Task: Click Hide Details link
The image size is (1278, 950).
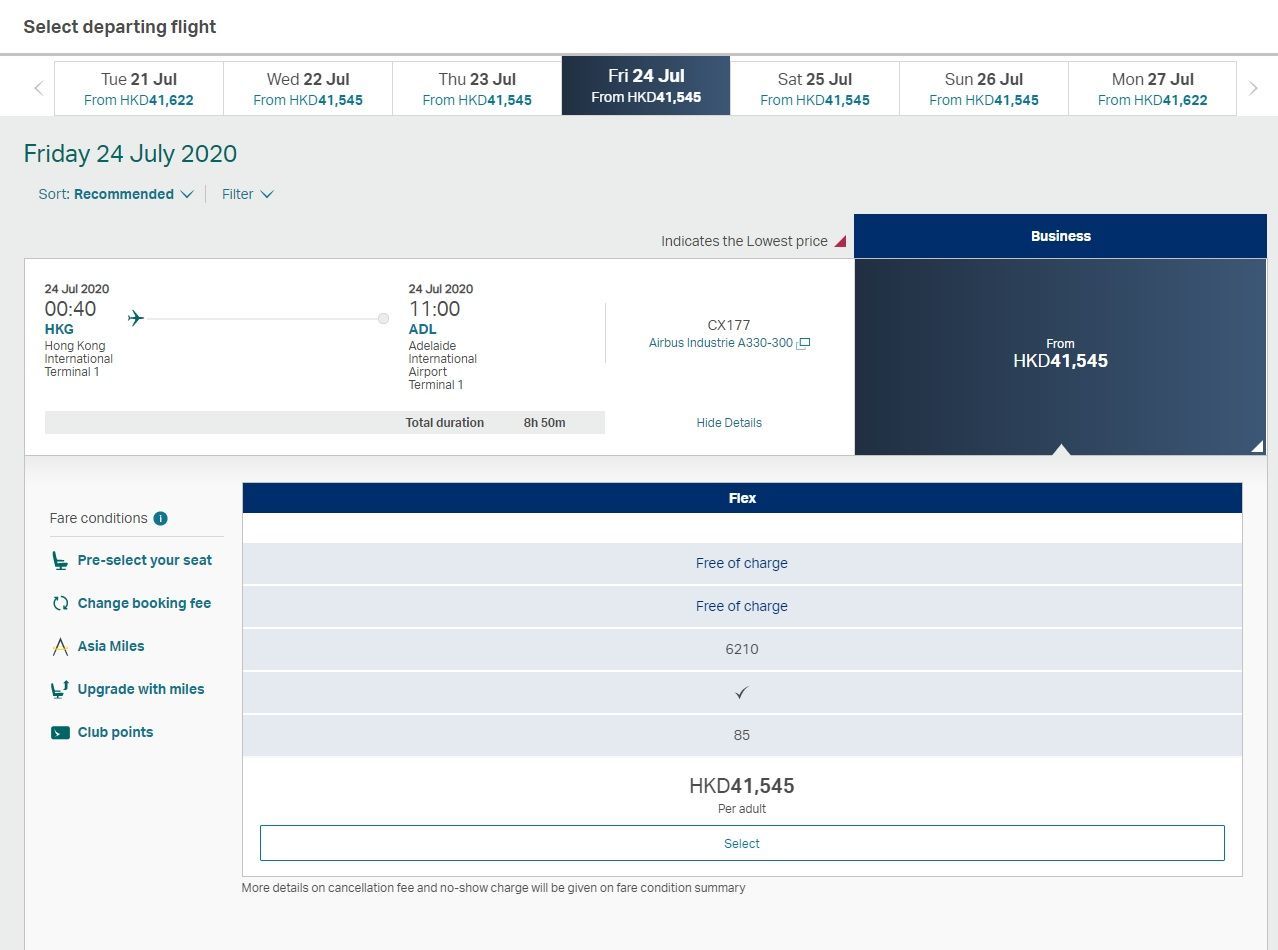Action: [729, 423]
